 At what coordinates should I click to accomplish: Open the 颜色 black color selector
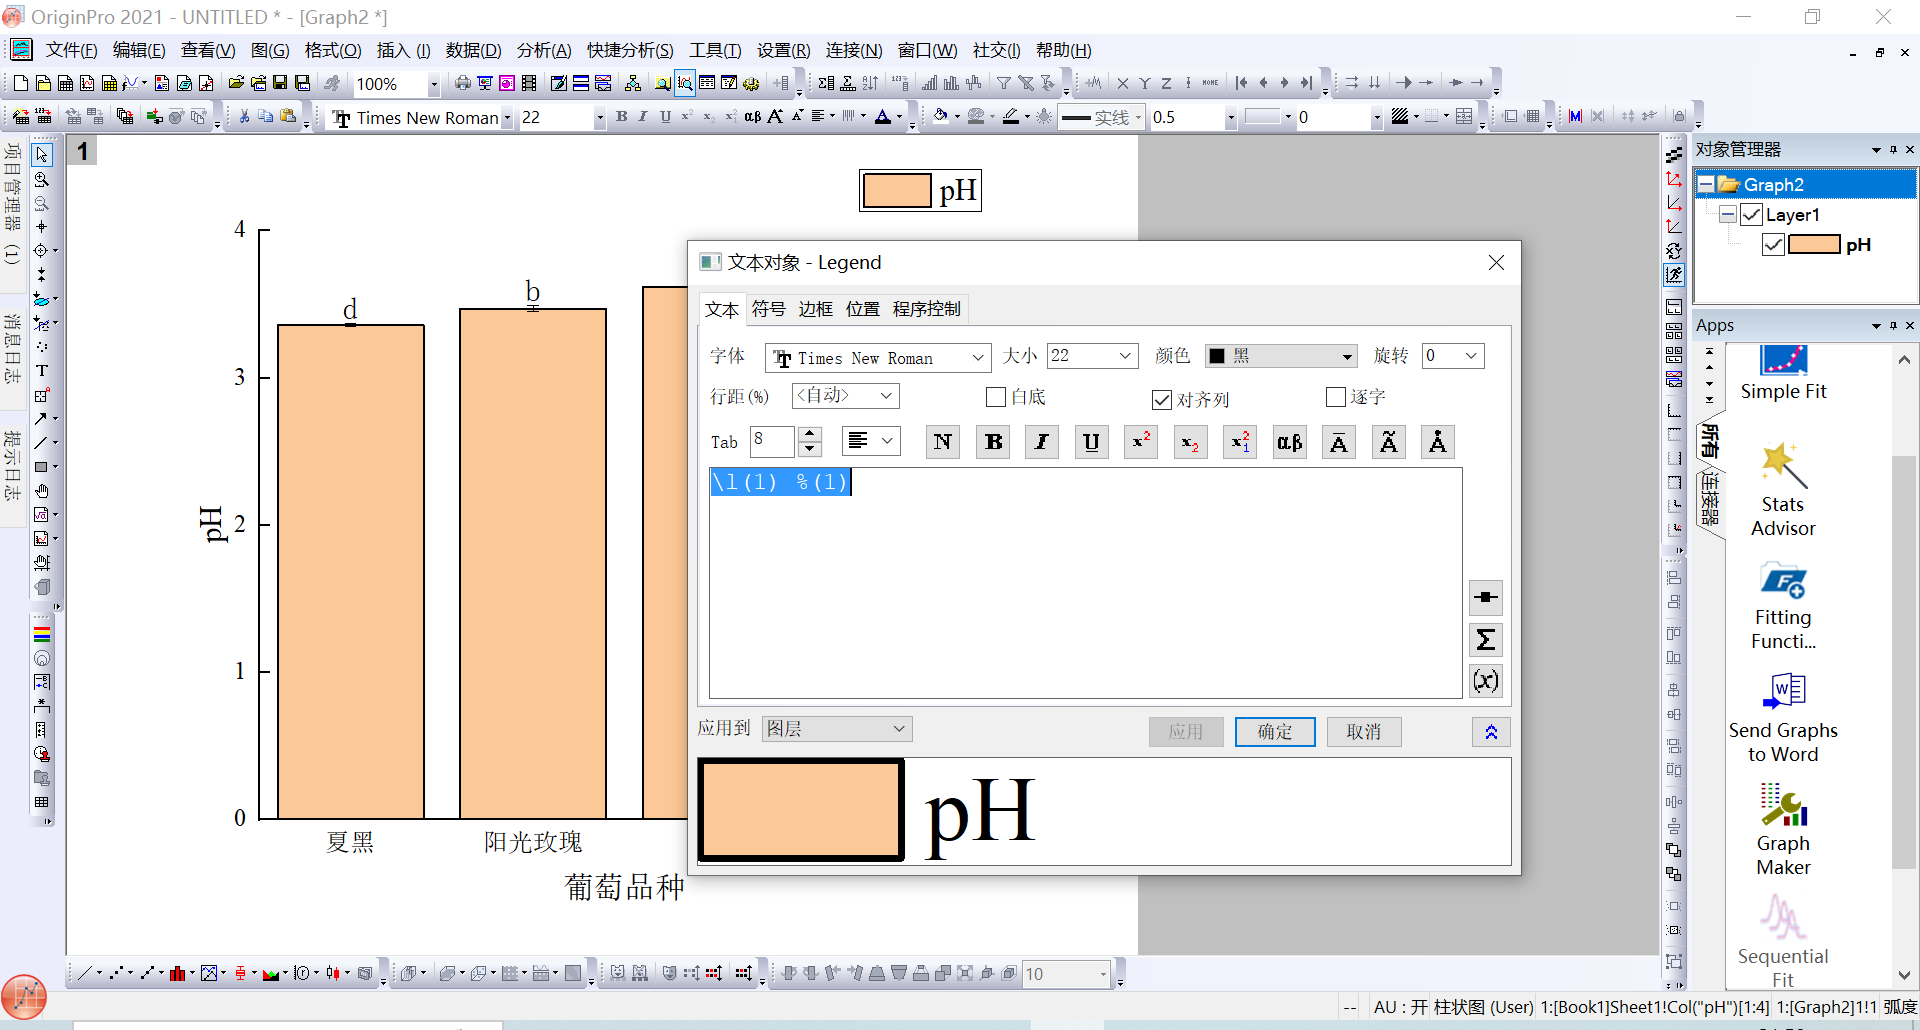[x=1281, y=356]
